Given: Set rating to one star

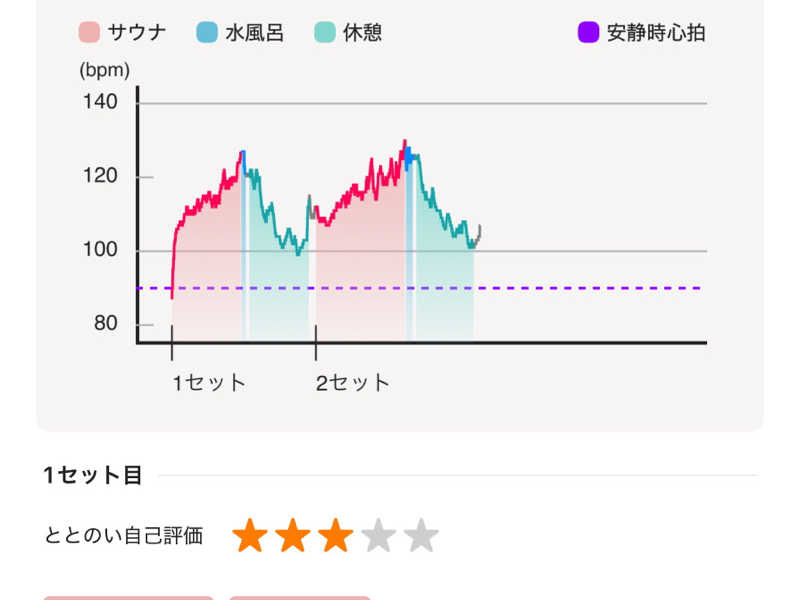Looking at the screenshot, I should click(x=250, y=536).
